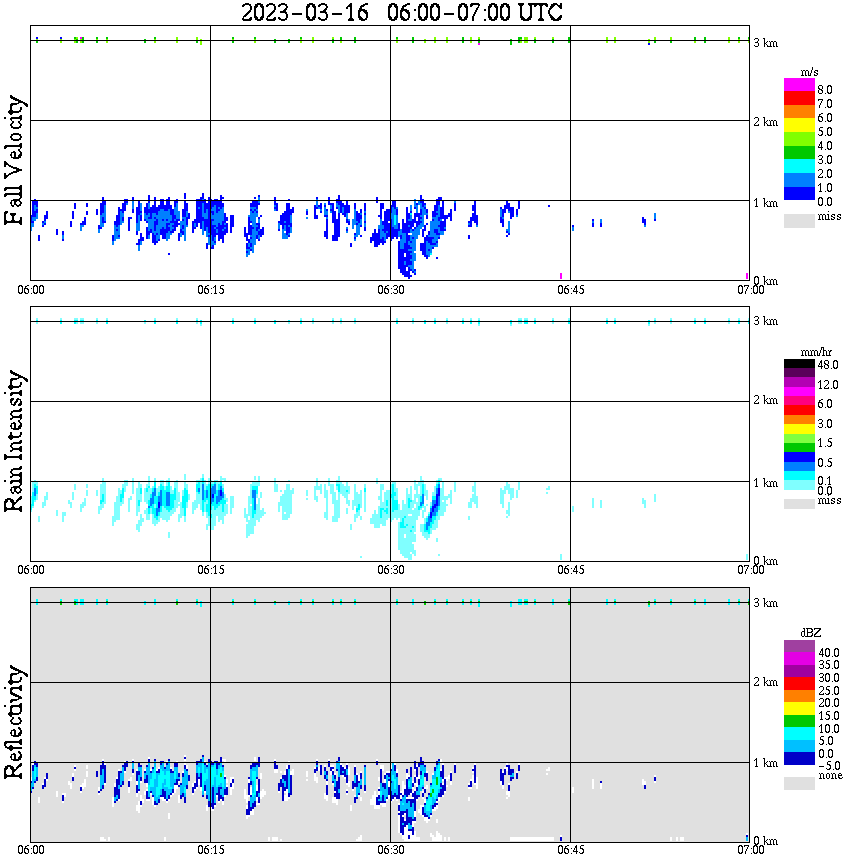Select magenta 8.0 swatch in velocity legend

point(799,85)
